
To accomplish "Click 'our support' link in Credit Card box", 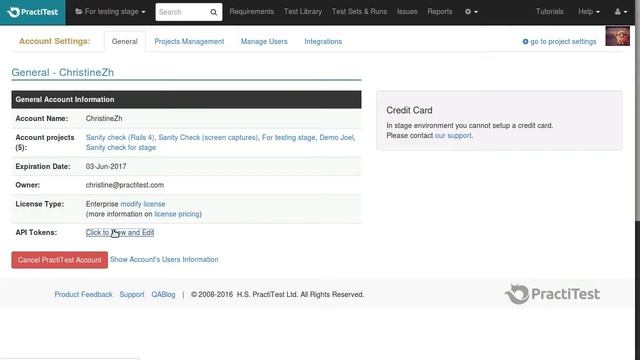I will pyautogui.click(x=453, y=136).
